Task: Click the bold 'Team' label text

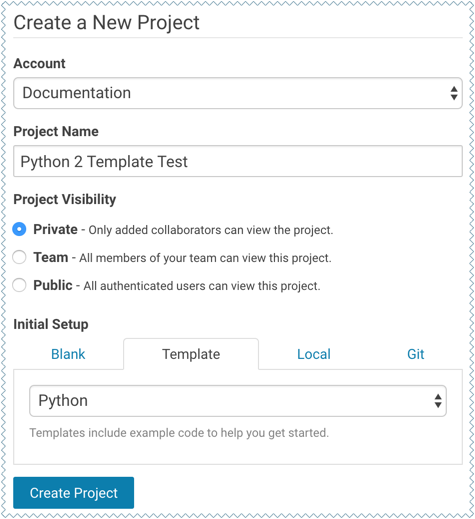Action: (x=51, y=257)
